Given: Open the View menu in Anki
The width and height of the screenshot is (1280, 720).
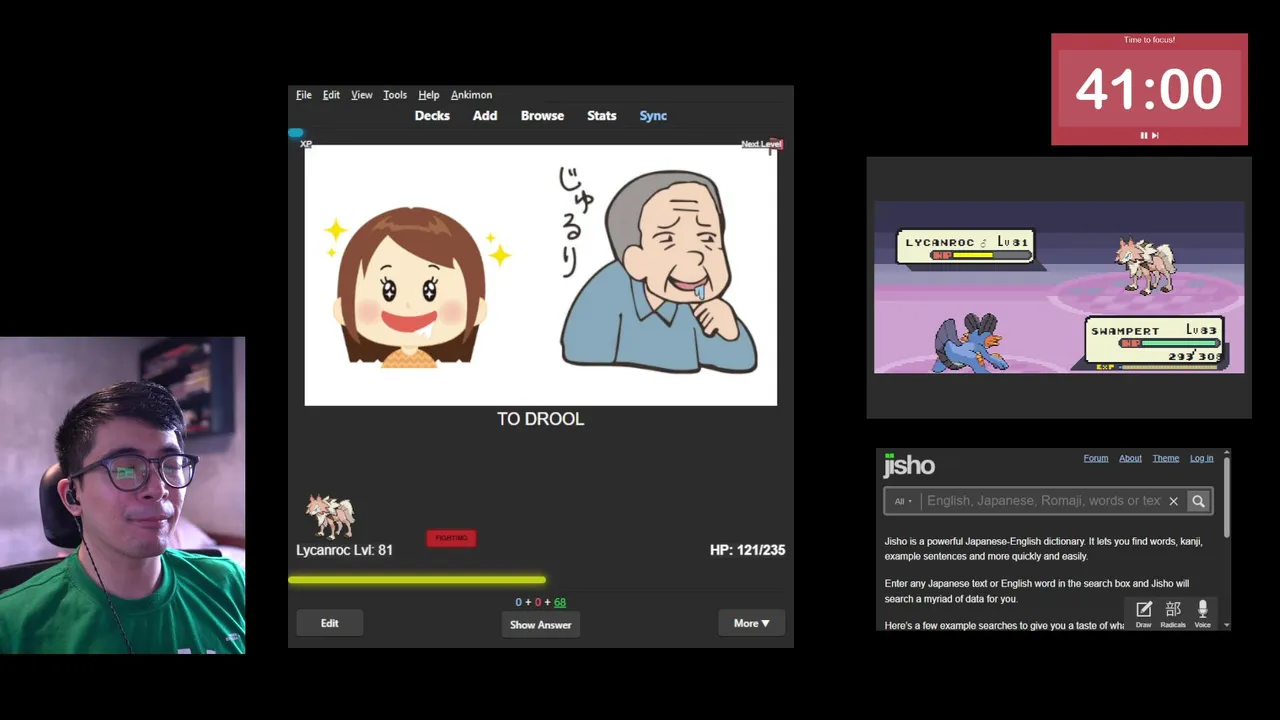Looking at the screenshot, I should click(x=361, y=95).
